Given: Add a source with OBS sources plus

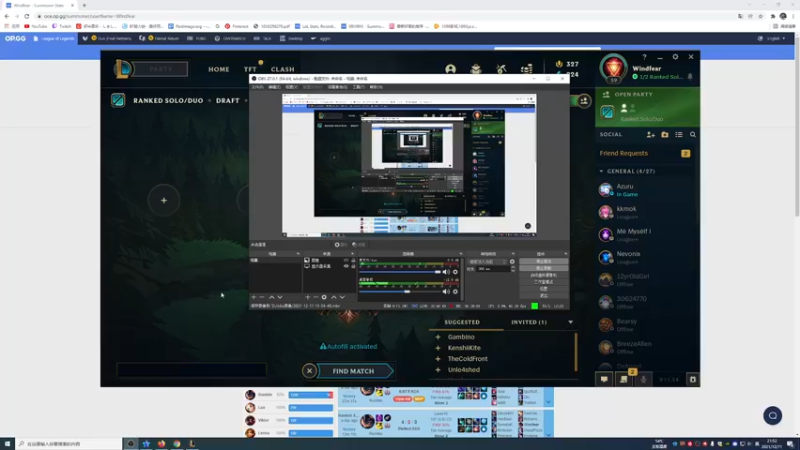Looking at the screenshot, I should [x=308, y=297].
